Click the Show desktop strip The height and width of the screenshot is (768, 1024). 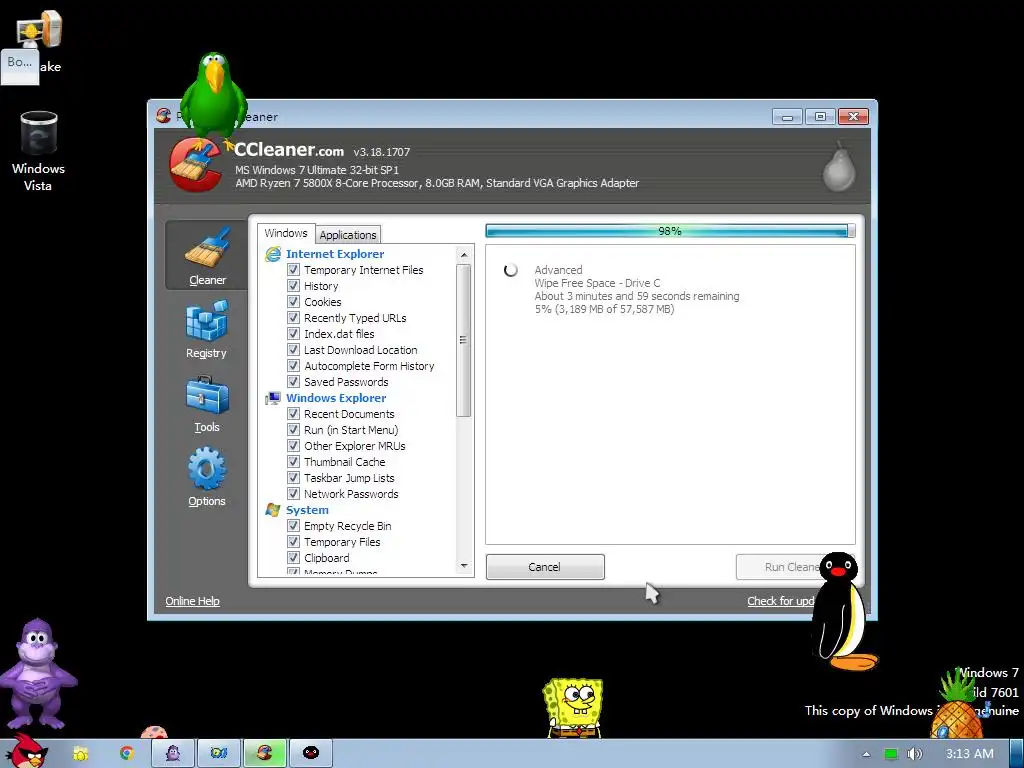click(1017, 754)
